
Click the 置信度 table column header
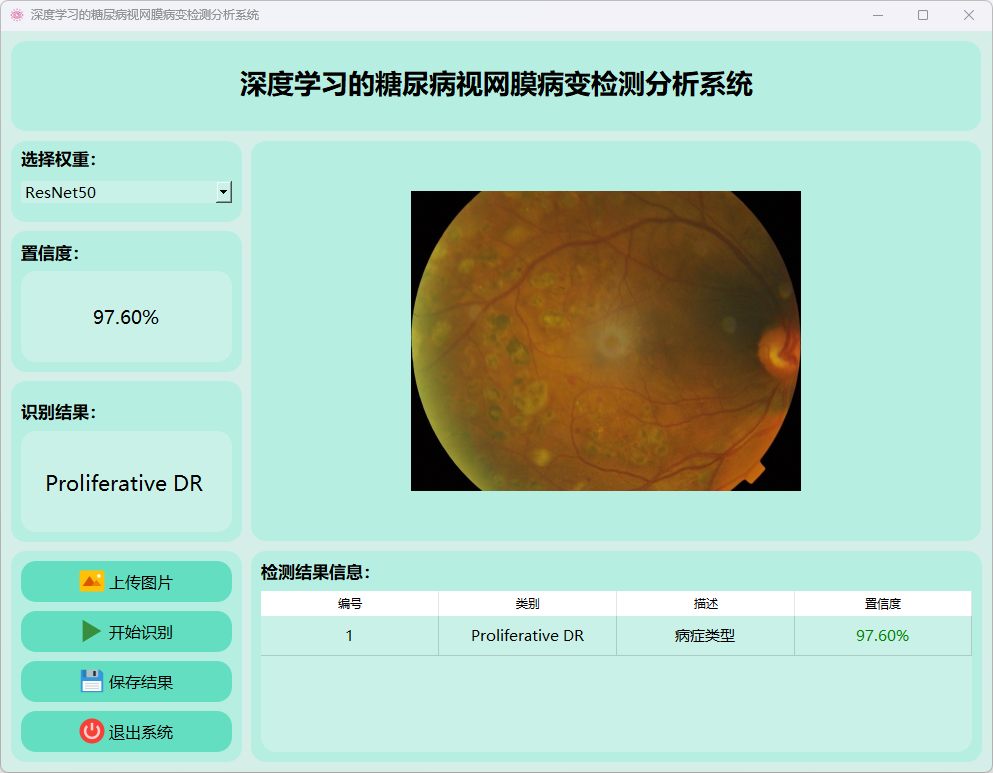pos(882,603)
